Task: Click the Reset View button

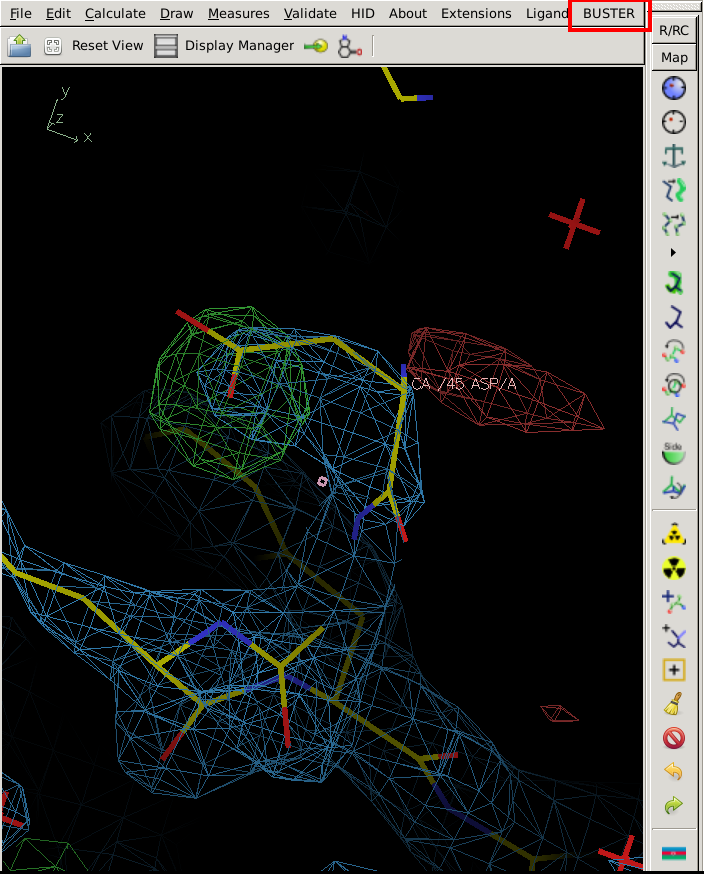Action: point(94,46)
